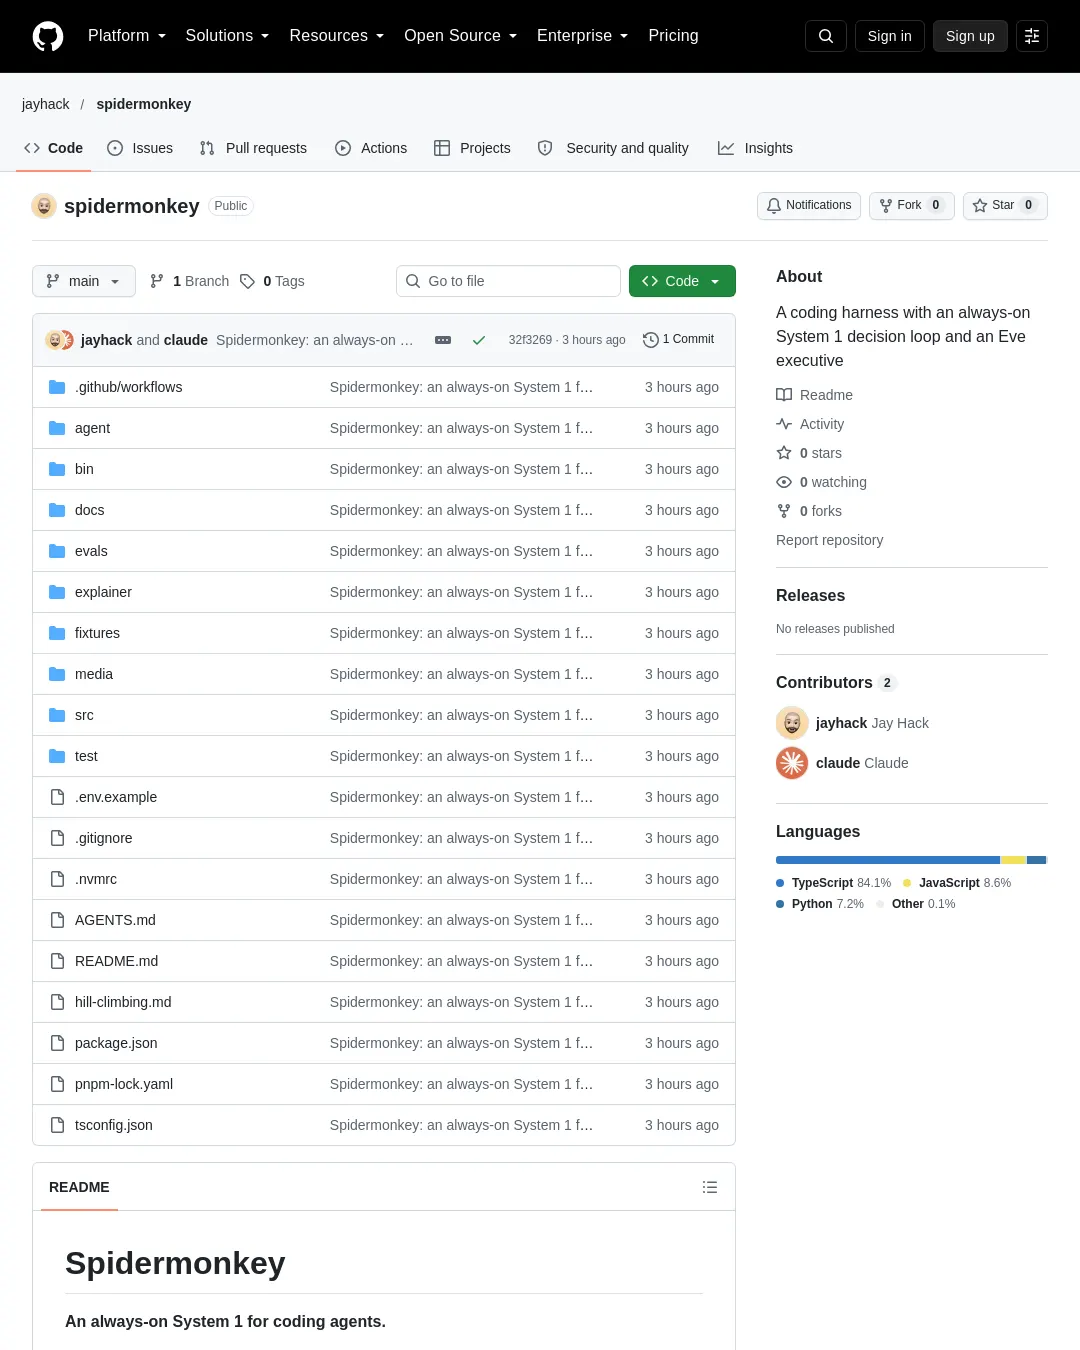Image resolution: width=1080 pixels, height=1350 pixels.
Task: Expand the Resources menu
Action: [x=337, y=36]
